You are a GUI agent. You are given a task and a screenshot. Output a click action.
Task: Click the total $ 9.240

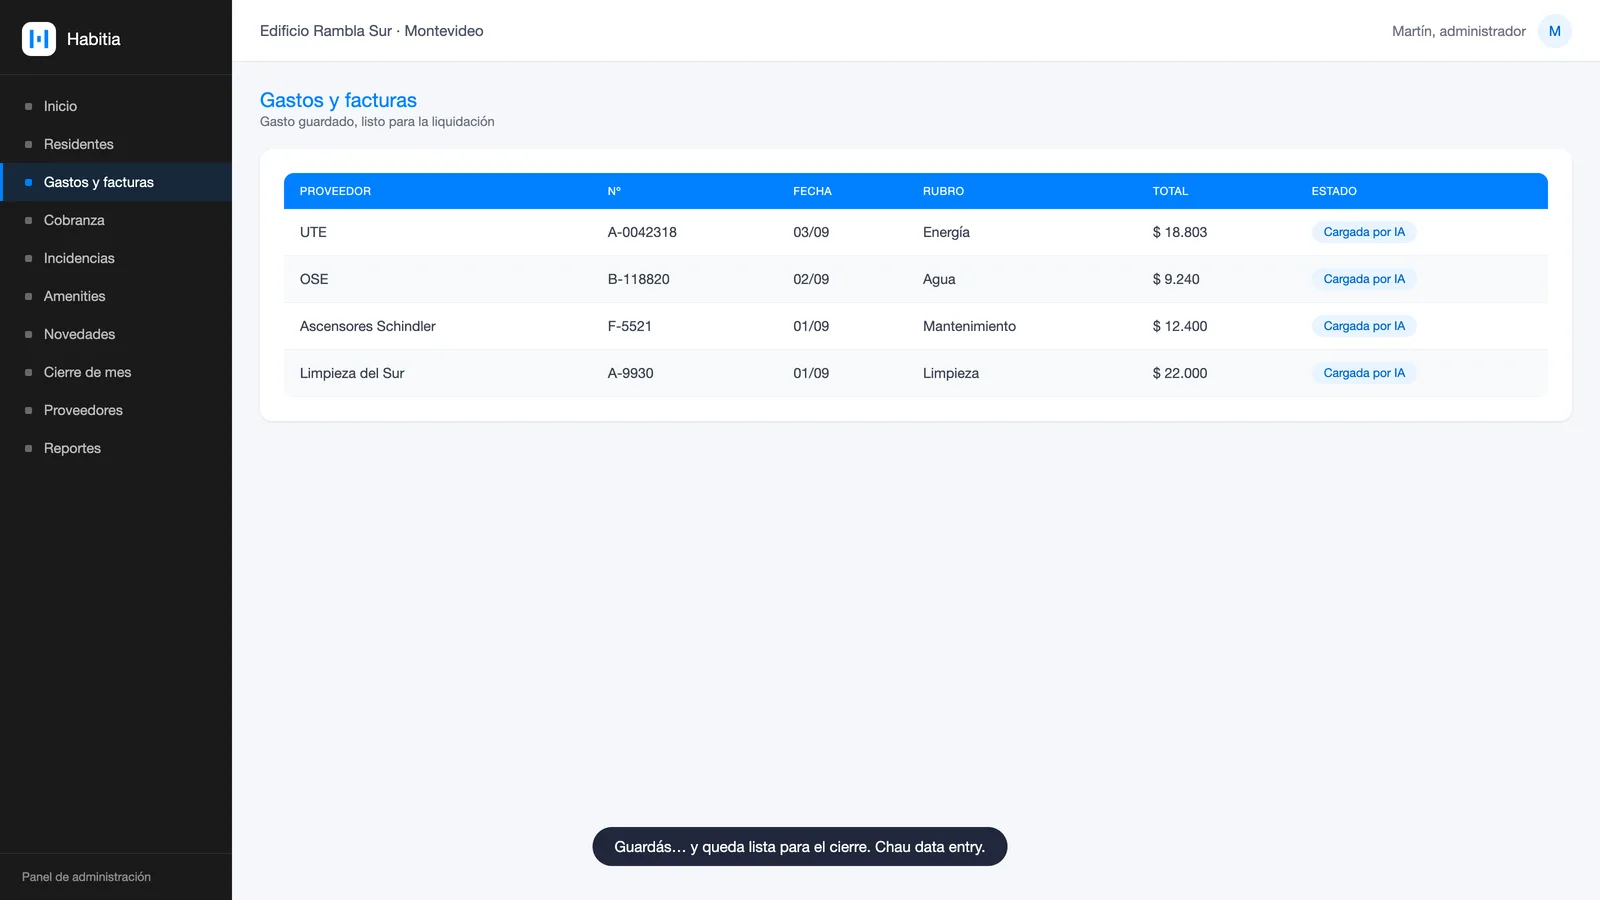(x=1176, y=279)
